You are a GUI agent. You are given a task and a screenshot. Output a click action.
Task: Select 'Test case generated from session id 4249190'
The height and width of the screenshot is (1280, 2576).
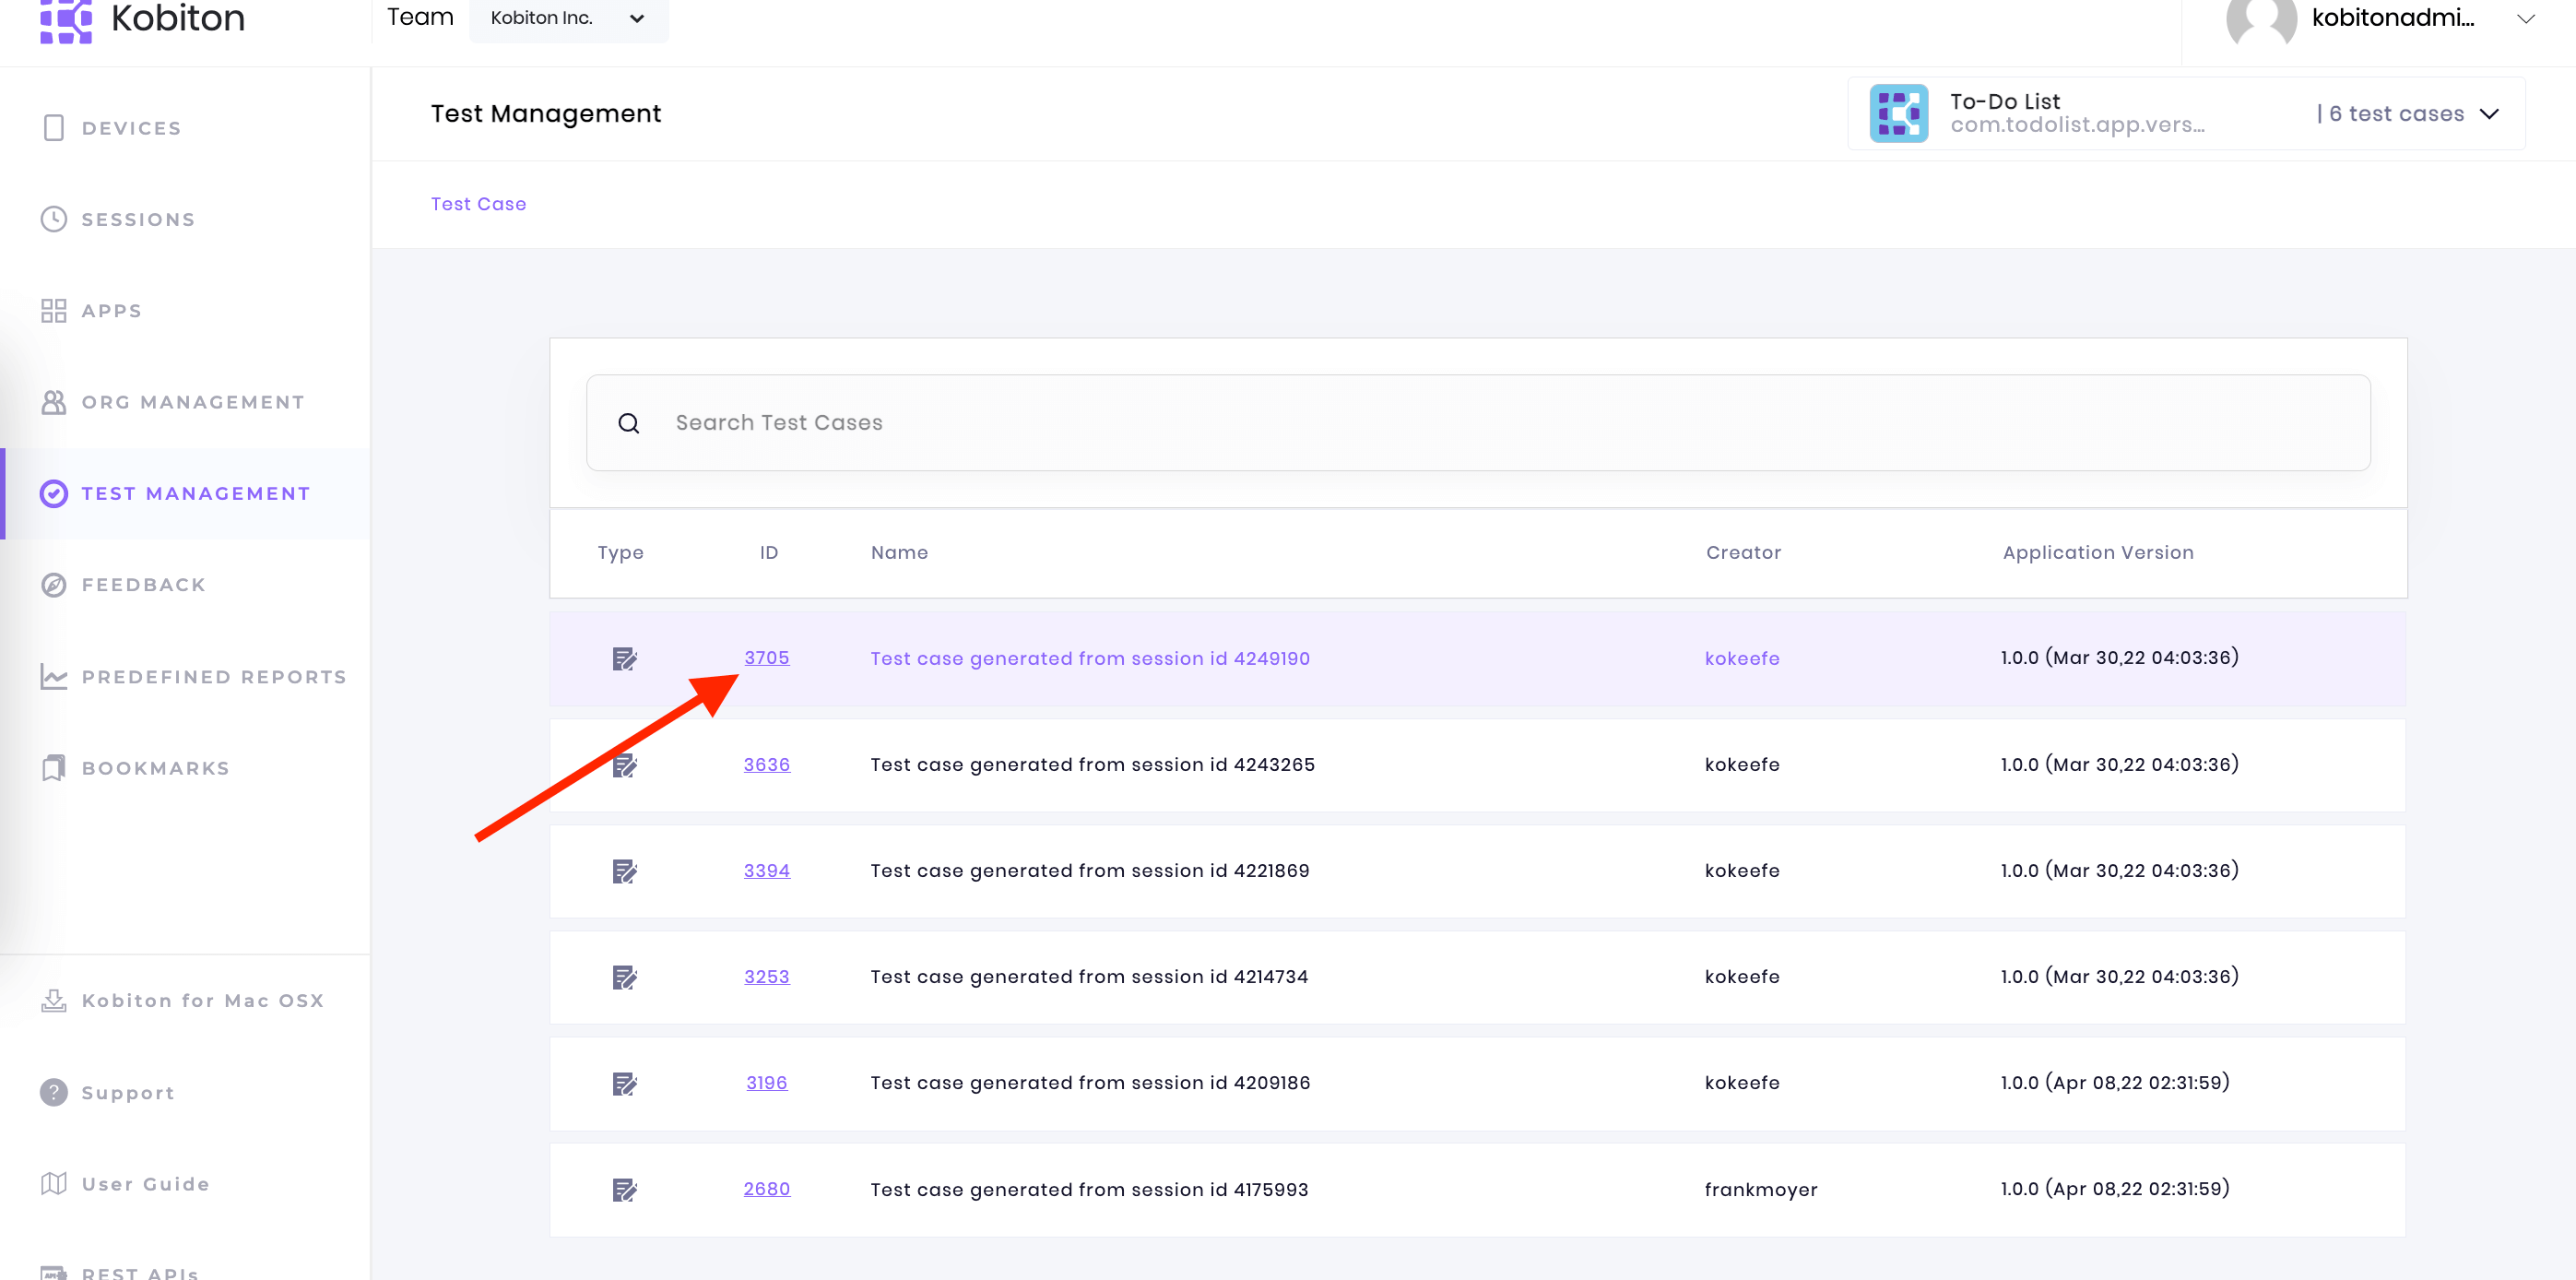(x=1090, y=659)
